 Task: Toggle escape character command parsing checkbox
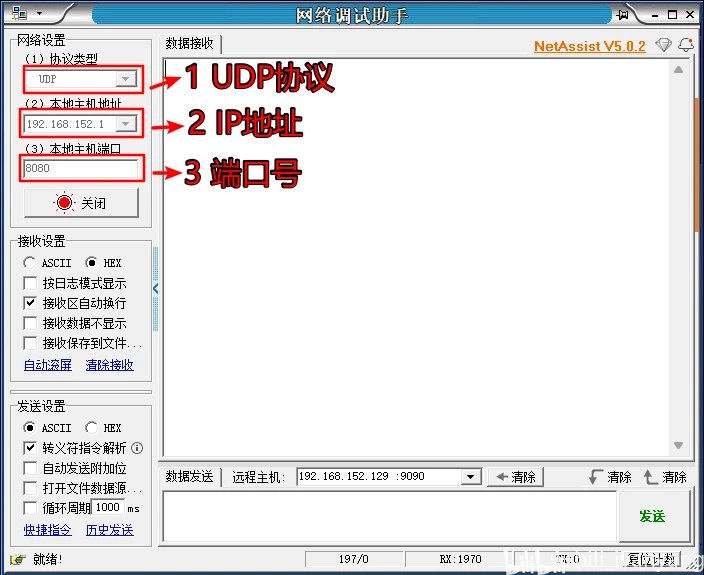(30, 448)
